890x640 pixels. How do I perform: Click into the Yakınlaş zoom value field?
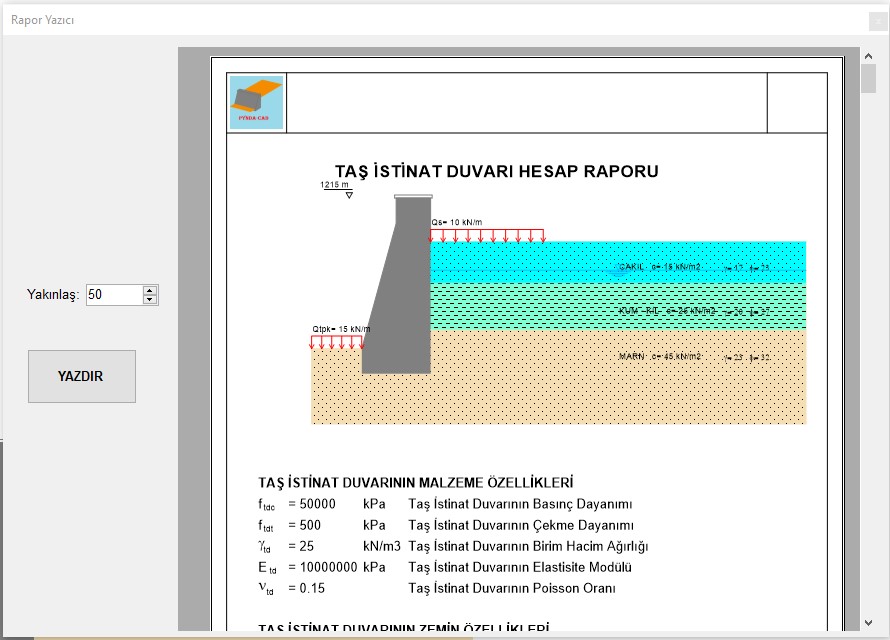tap(113, 295)
